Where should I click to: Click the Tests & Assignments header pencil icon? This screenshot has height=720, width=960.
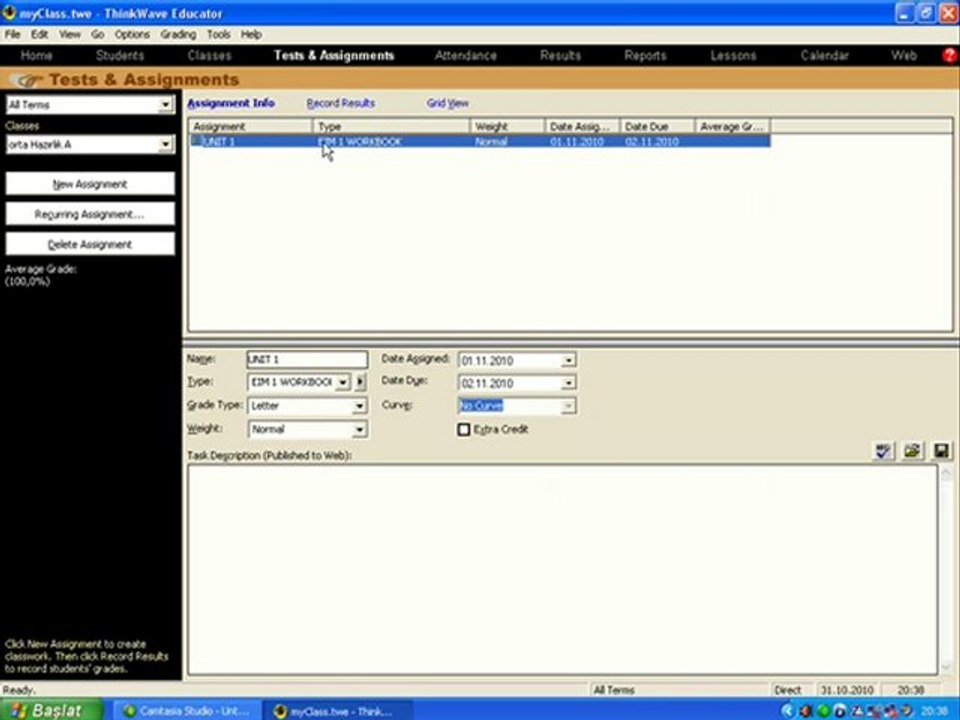26,80
